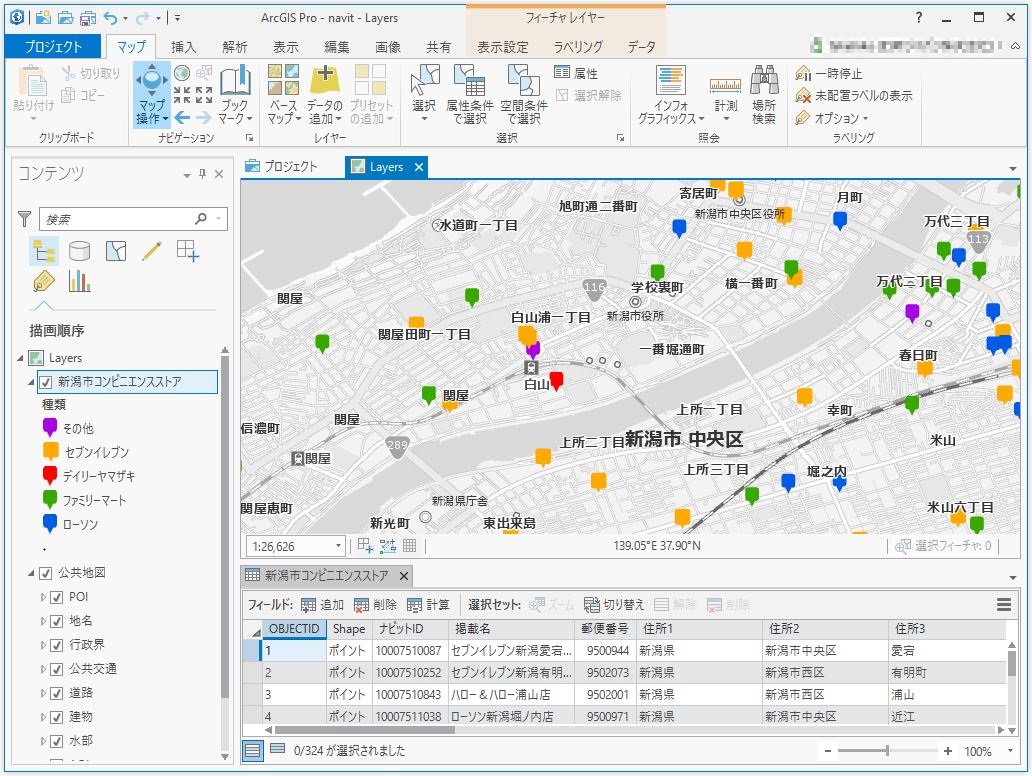
Task: Click 一時停止 pause labeling
Action: point(829,73)
